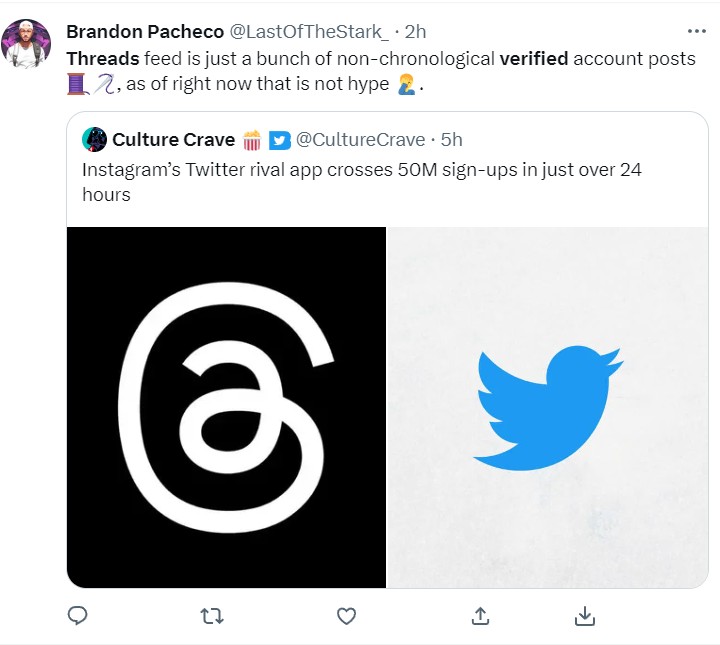Image resolution: width=720 pixels, height=645 pixels.
Task: Go to the @CultureCrave handle
Action: click(361, 139)
